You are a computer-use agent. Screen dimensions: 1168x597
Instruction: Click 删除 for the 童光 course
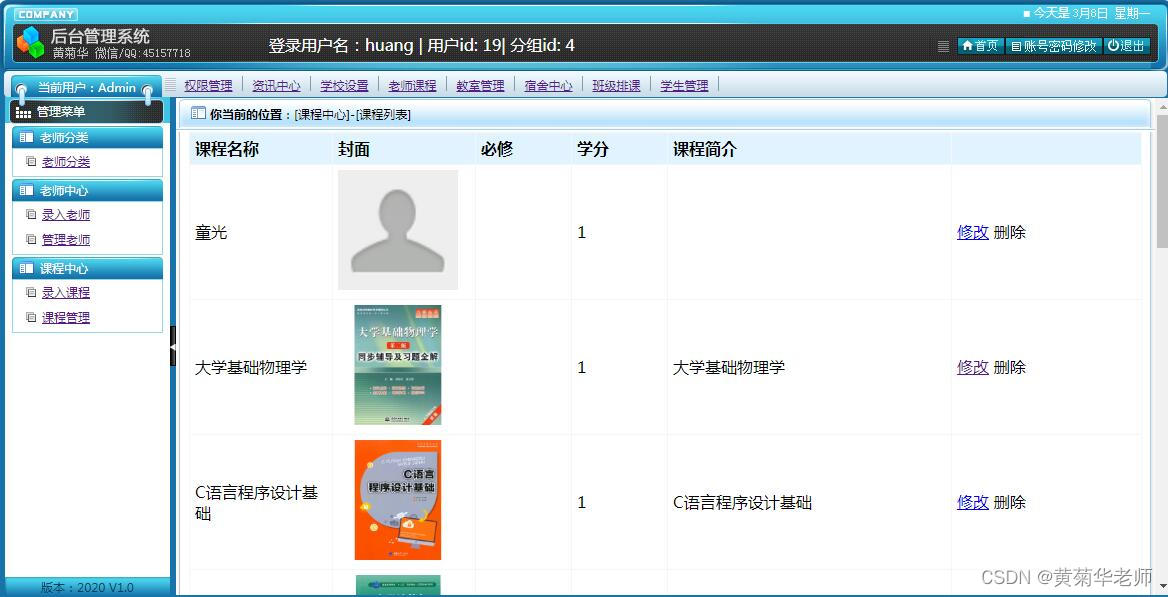(x=1009, y=233)
